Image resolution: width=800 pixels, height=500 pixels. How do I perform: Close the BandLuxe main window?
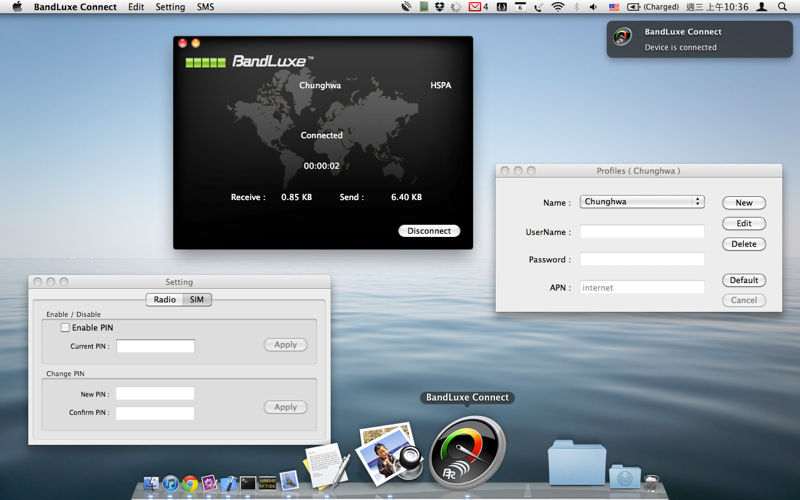coord(183,43)
